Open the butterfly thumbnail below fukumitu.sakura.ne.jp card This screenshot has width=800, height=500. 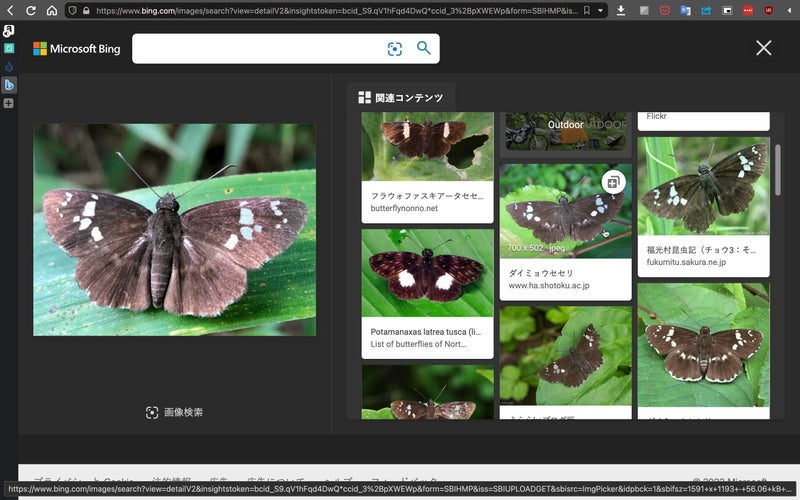point(704,345)
